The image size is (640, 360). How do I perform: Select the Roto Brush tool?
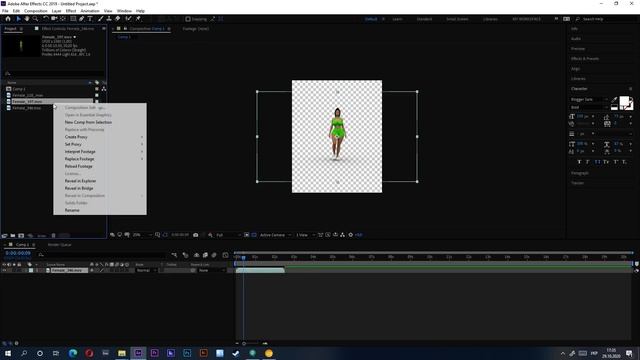coord(129,19)
